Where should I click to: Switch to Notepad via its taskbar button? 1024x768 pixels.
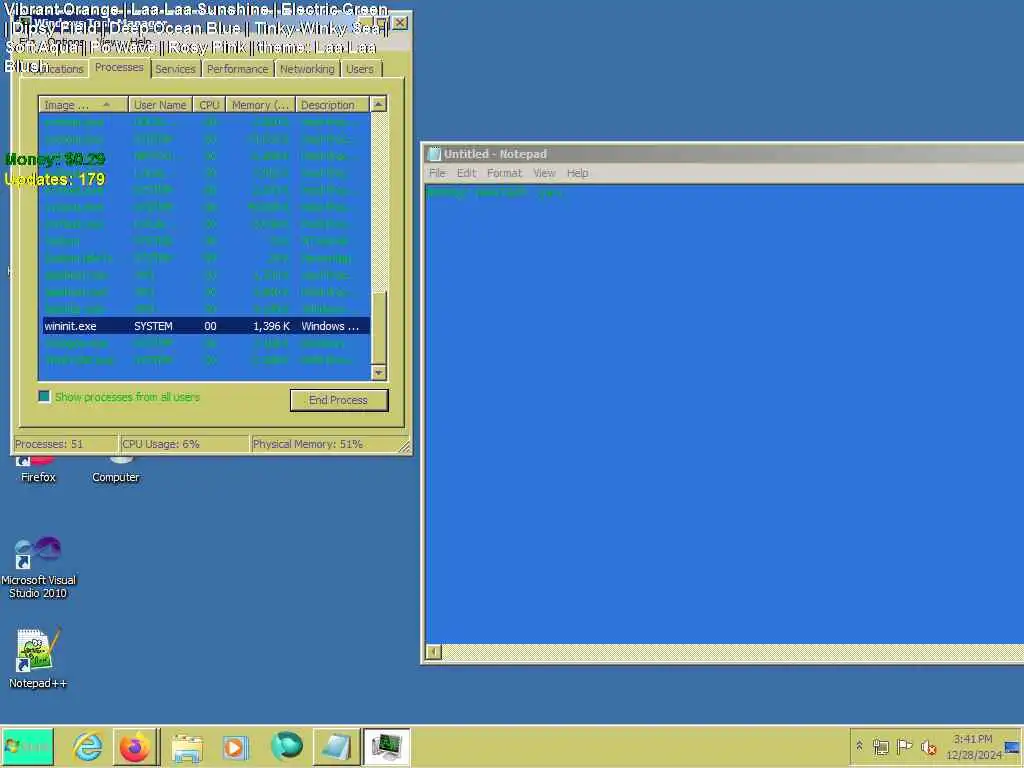click(x=336, y=746)
